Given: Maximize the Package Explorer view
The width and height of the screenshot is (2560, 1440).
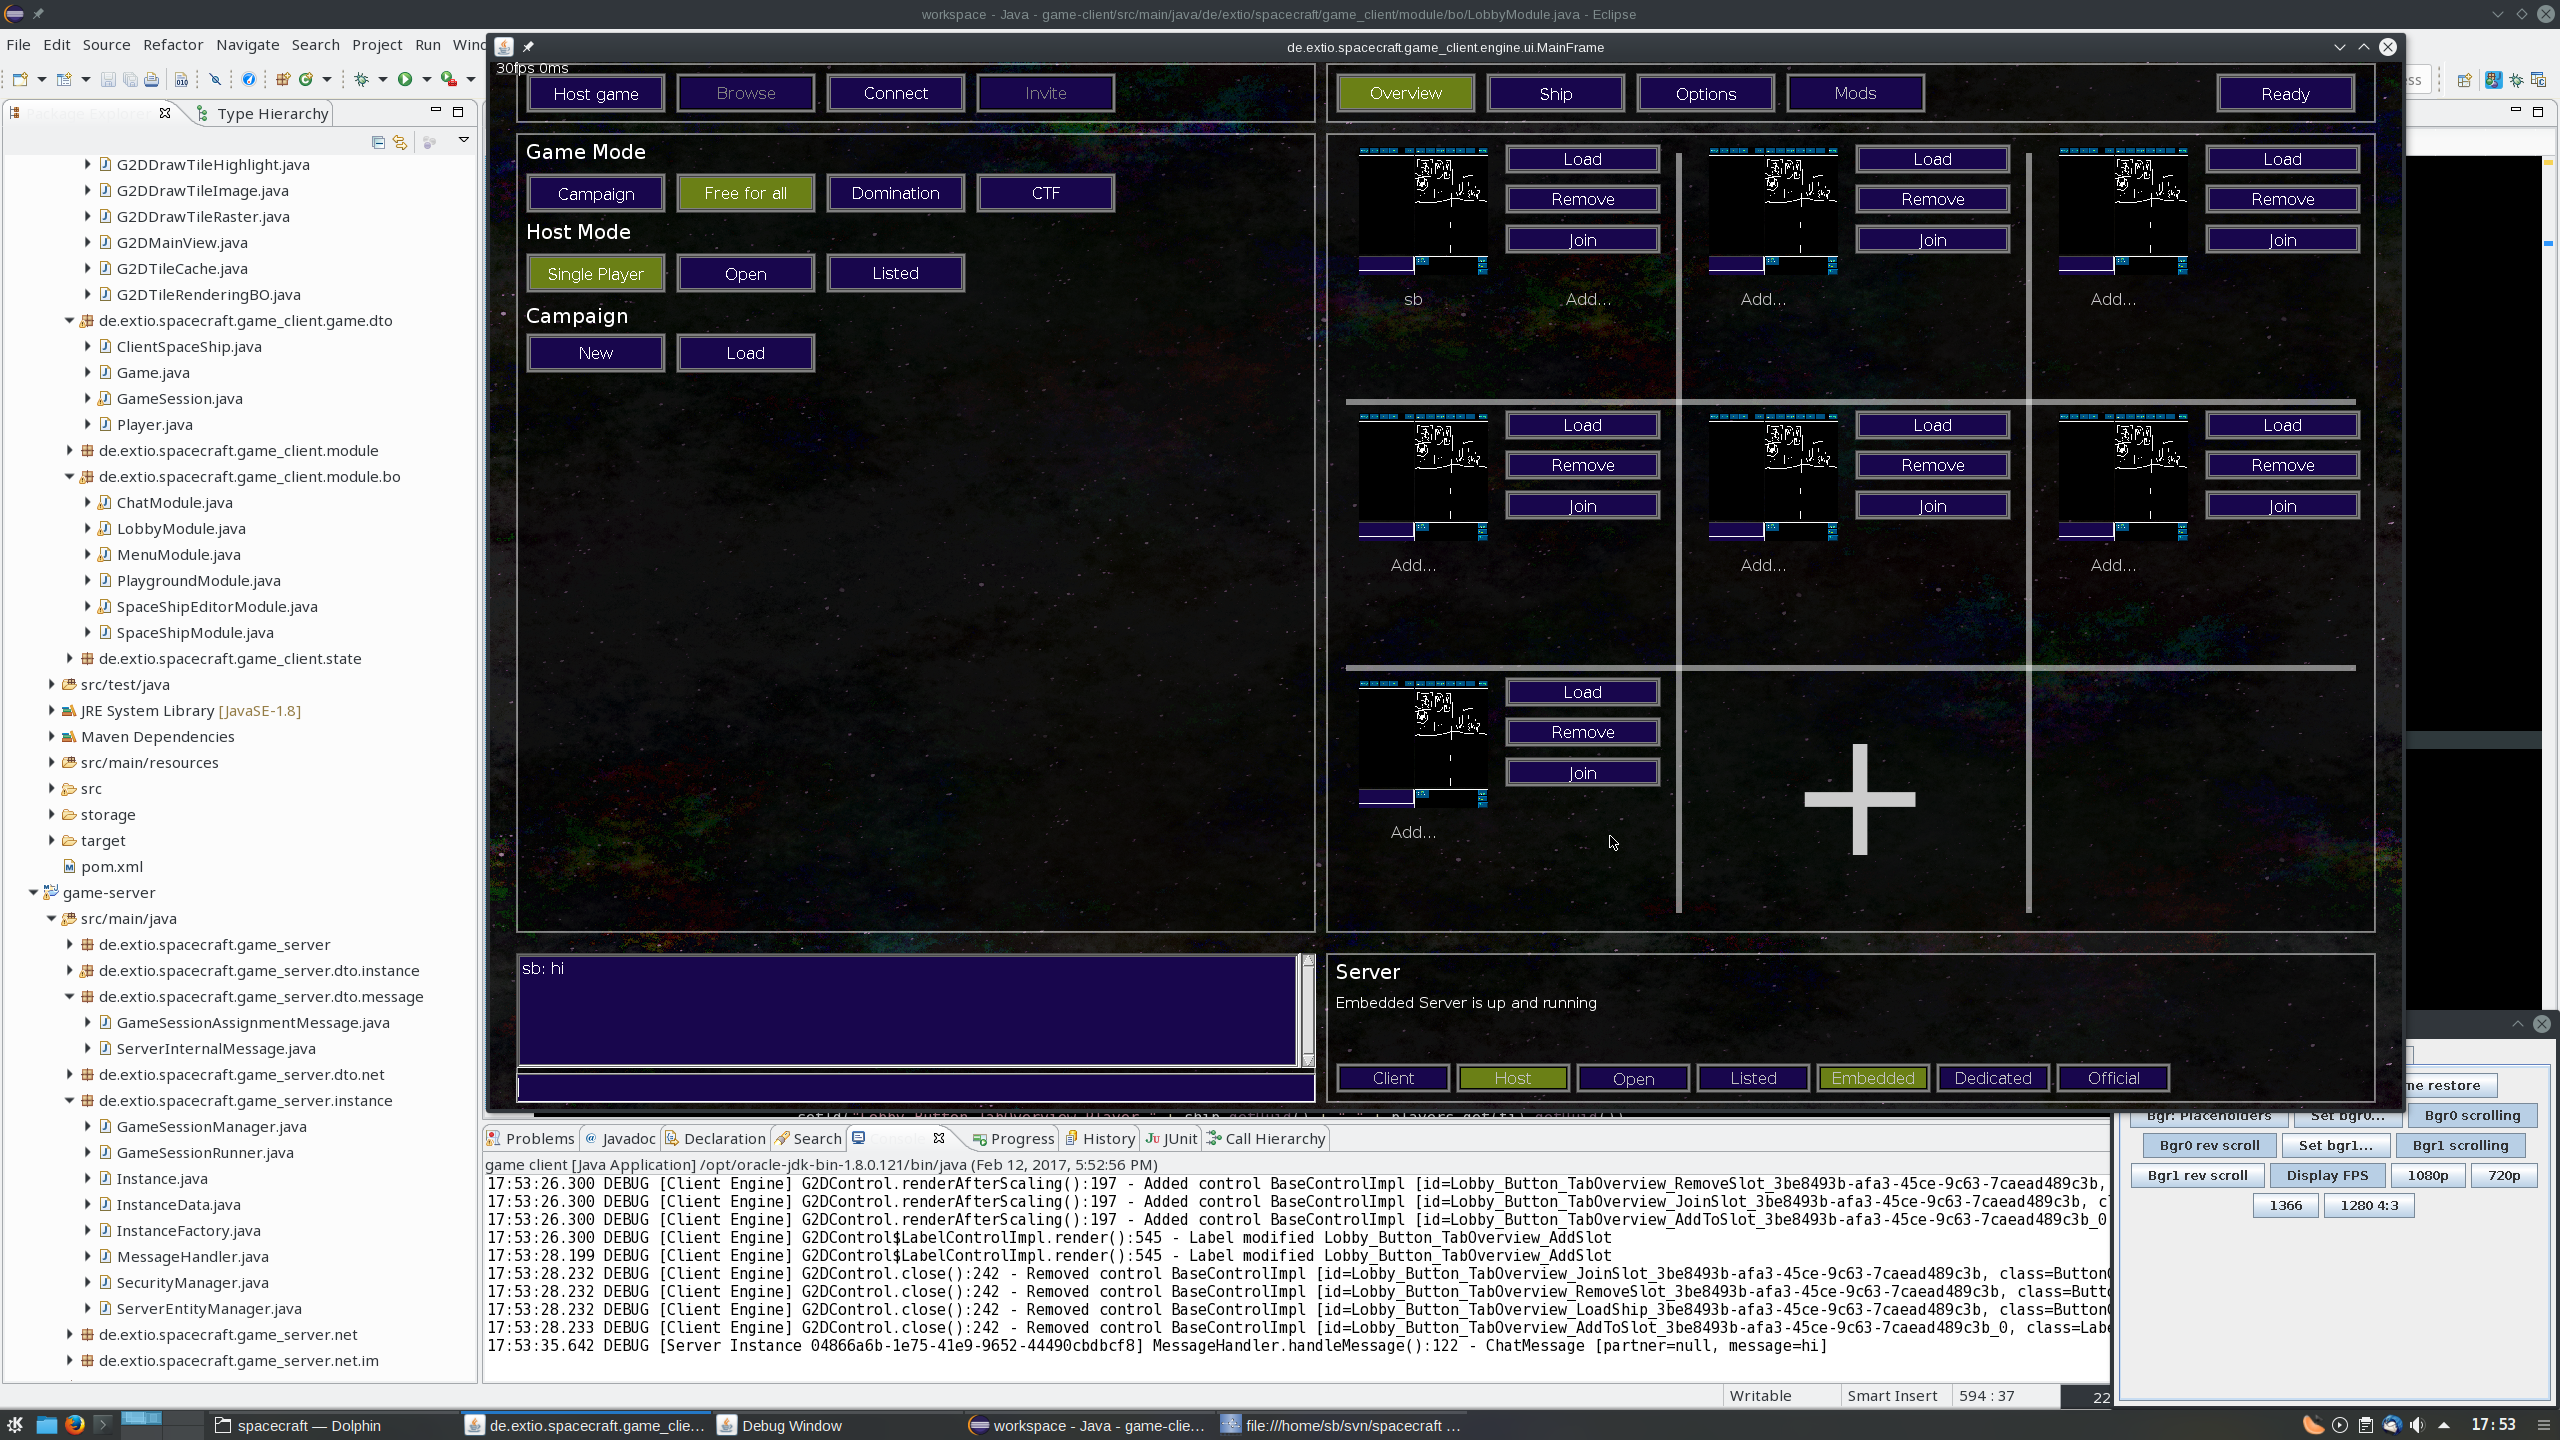Looking at the screenshot, I should (458, 111).
